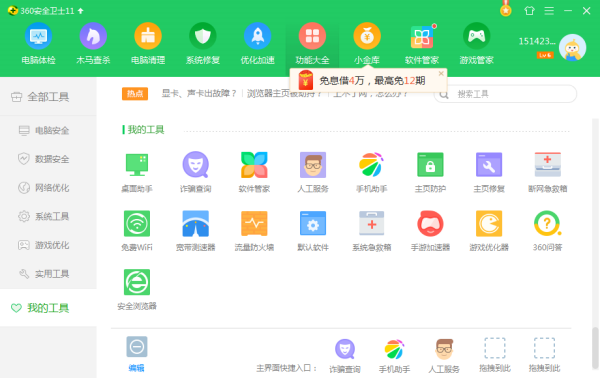Image resolution: width=600 pixels, height=378 pixels.
Task: Click the vertical scrollbar thumb
Action: click(595, 348)
